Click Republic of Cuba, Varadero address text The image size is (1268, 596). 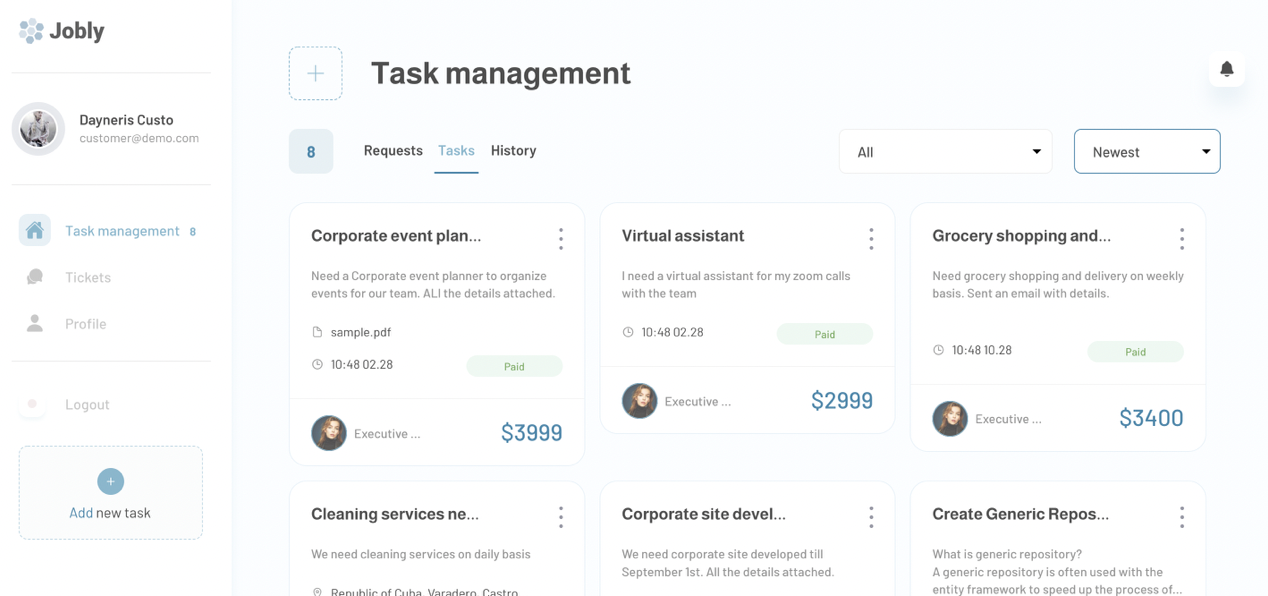[x=424, y=592]
